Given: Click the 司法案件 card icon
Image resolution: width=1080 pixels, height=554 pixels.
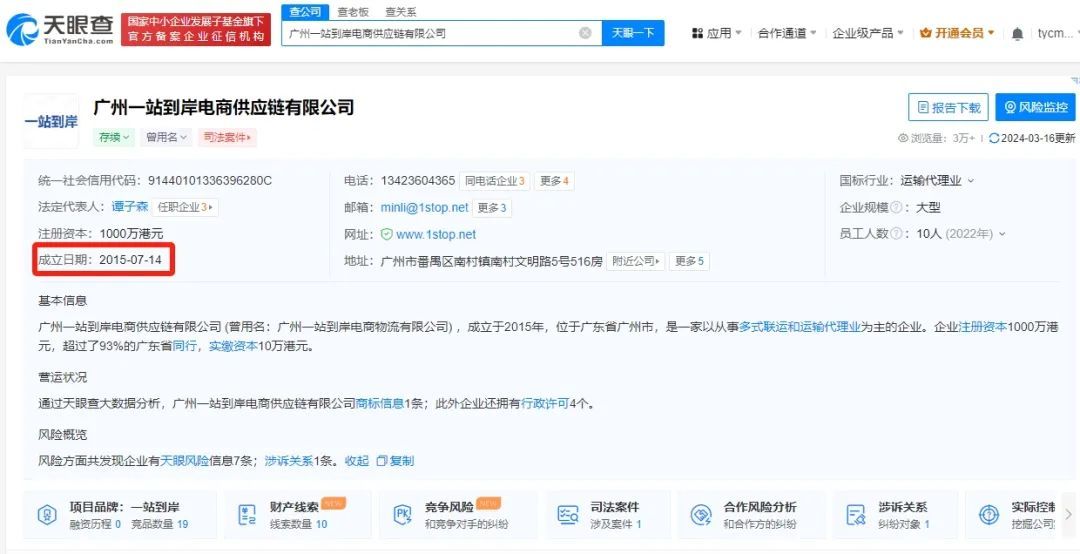Looking at the screenshot, I should [568, 515].
